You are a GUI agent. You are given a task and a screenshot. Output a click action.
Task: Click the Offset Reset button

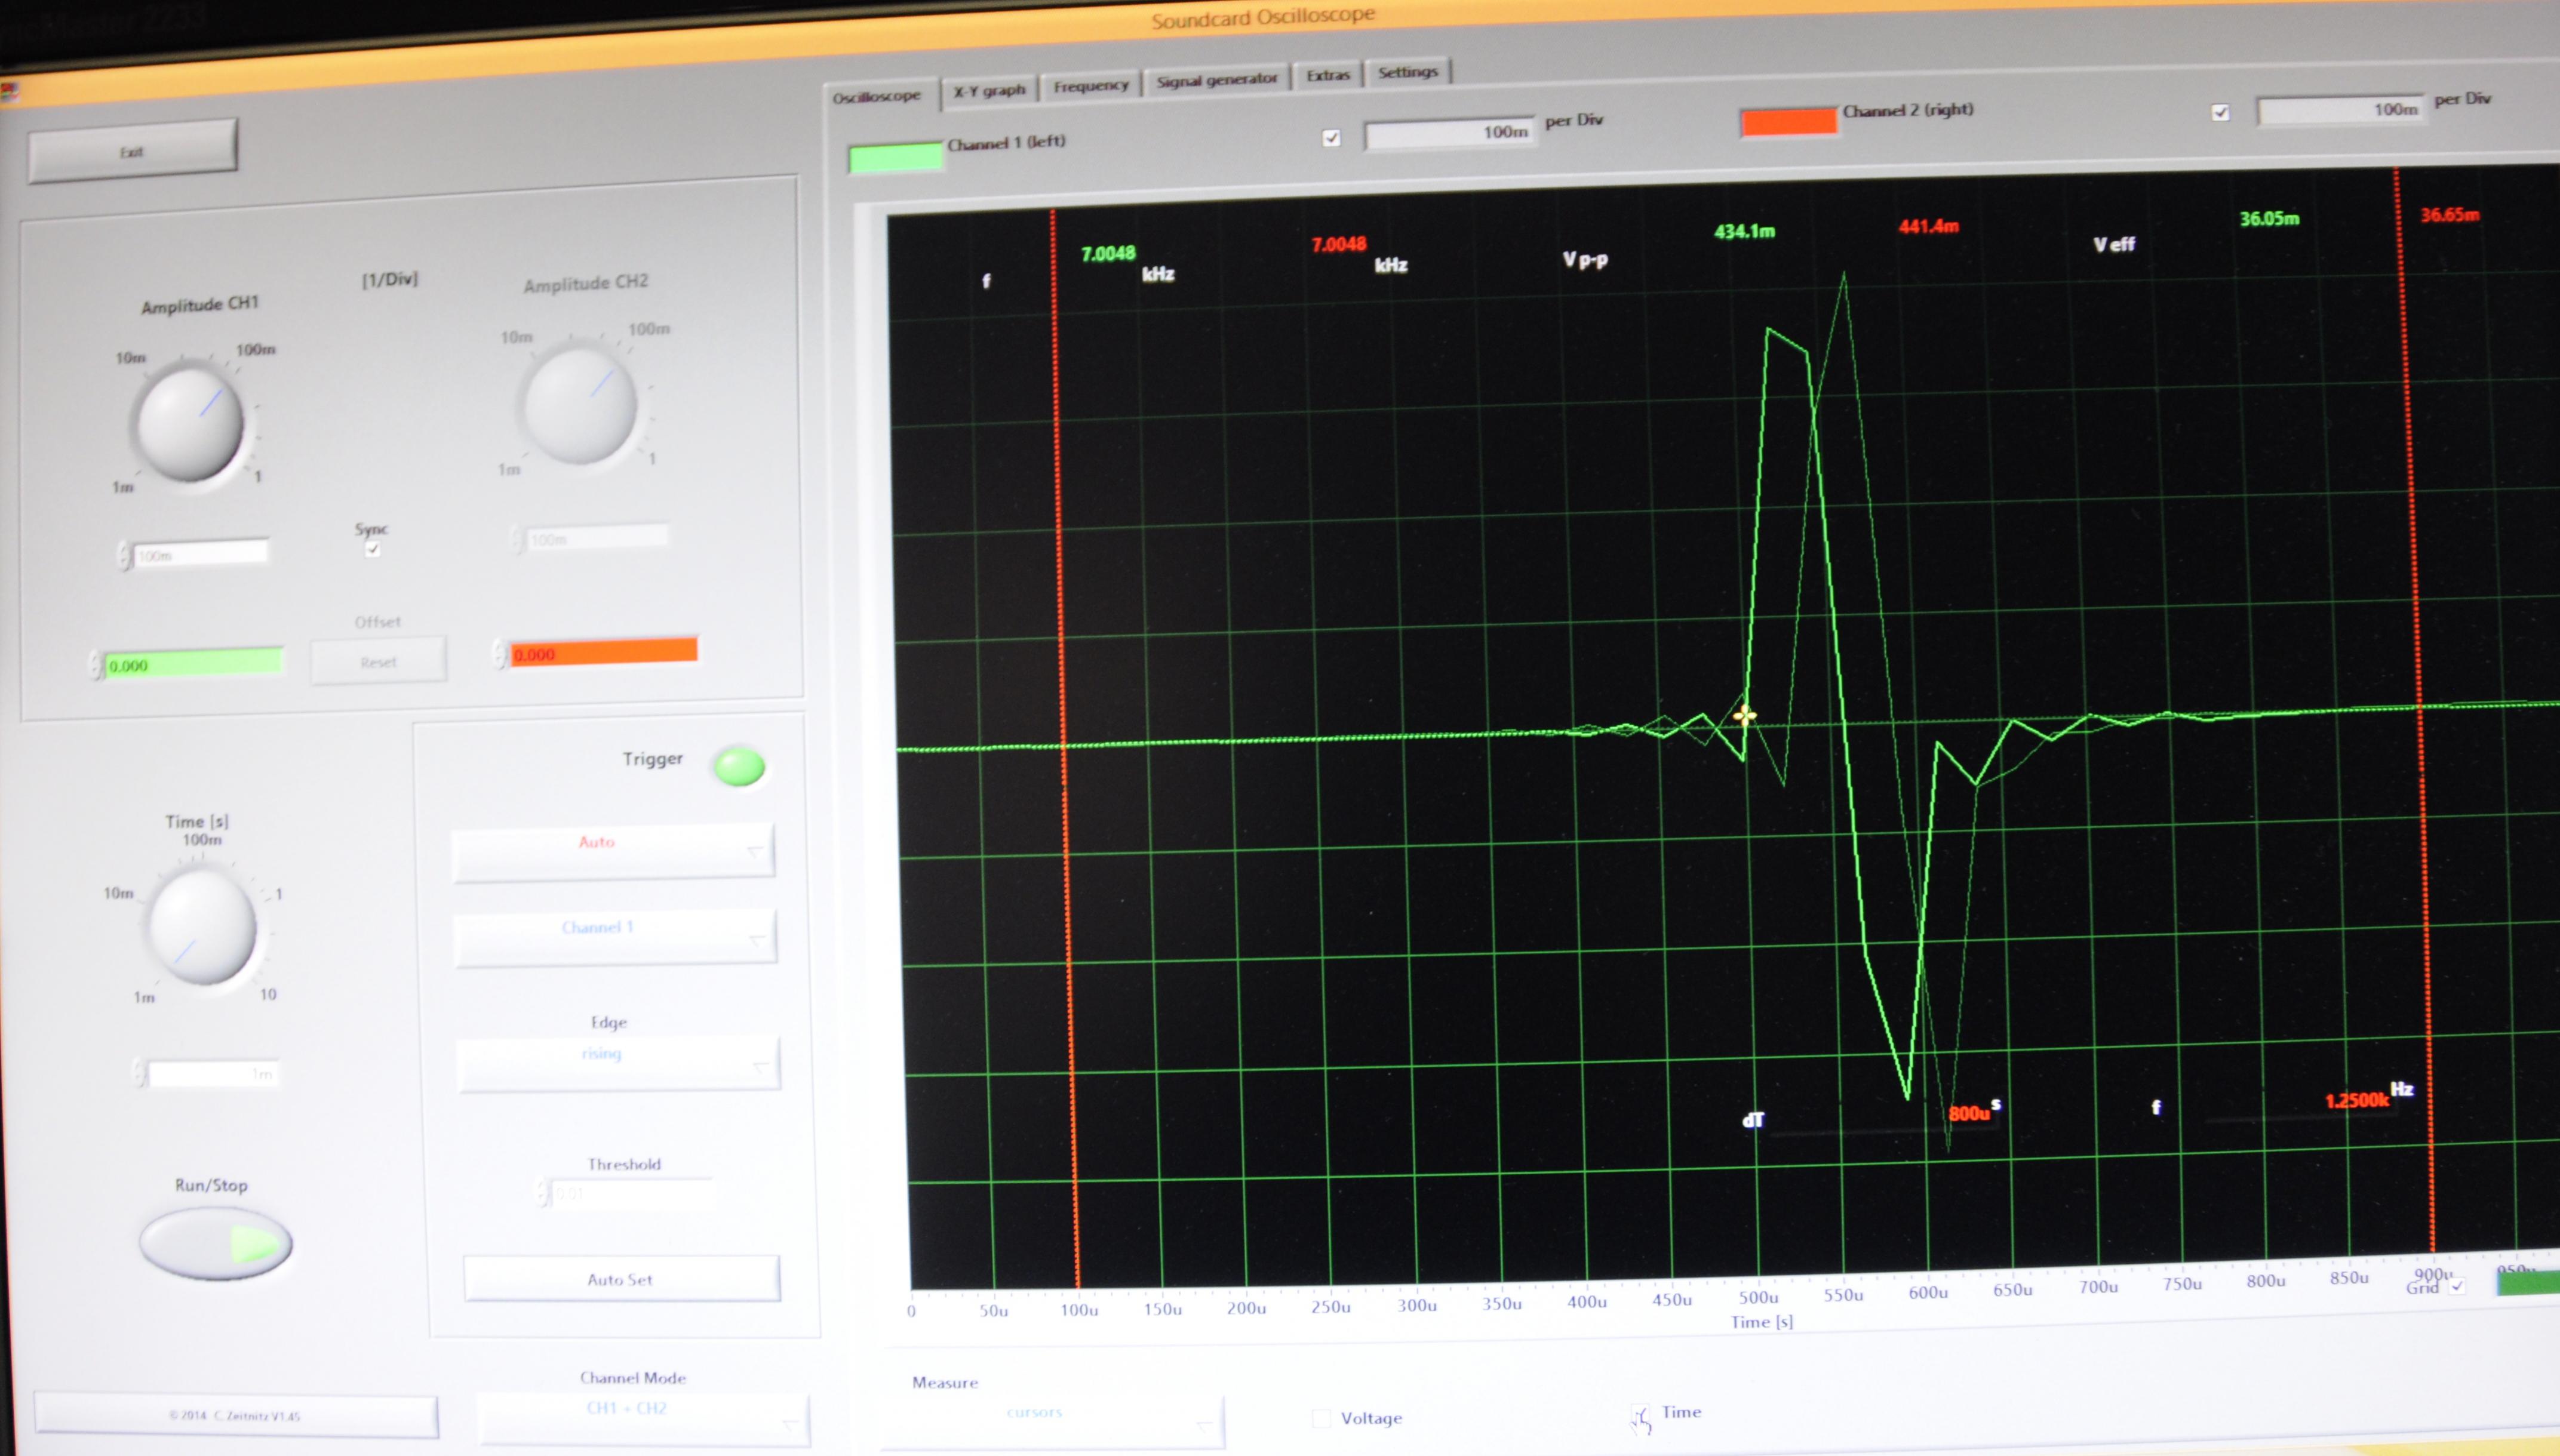379,662
